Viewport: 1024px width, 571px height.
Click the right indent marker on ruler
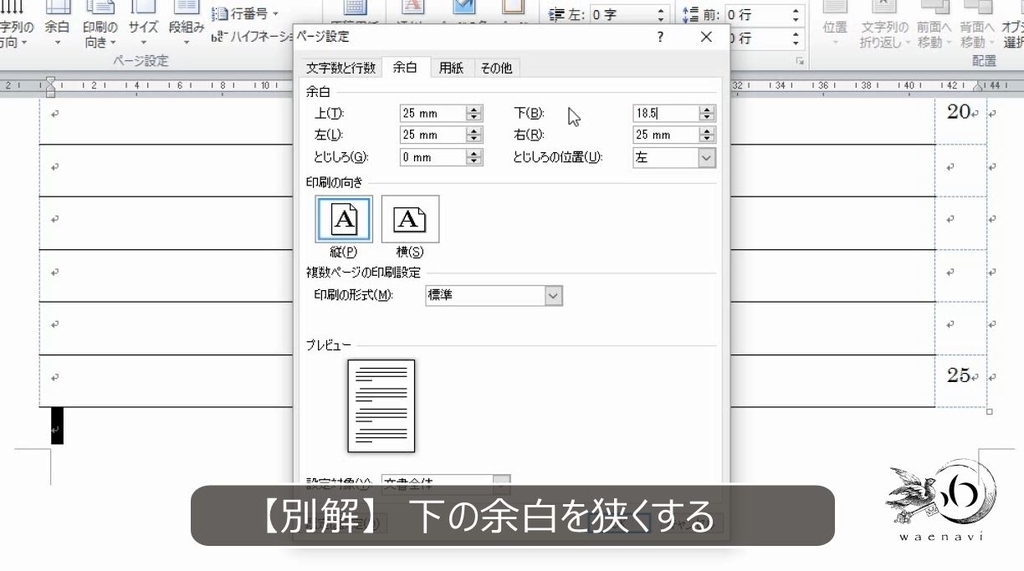(978, 86)
